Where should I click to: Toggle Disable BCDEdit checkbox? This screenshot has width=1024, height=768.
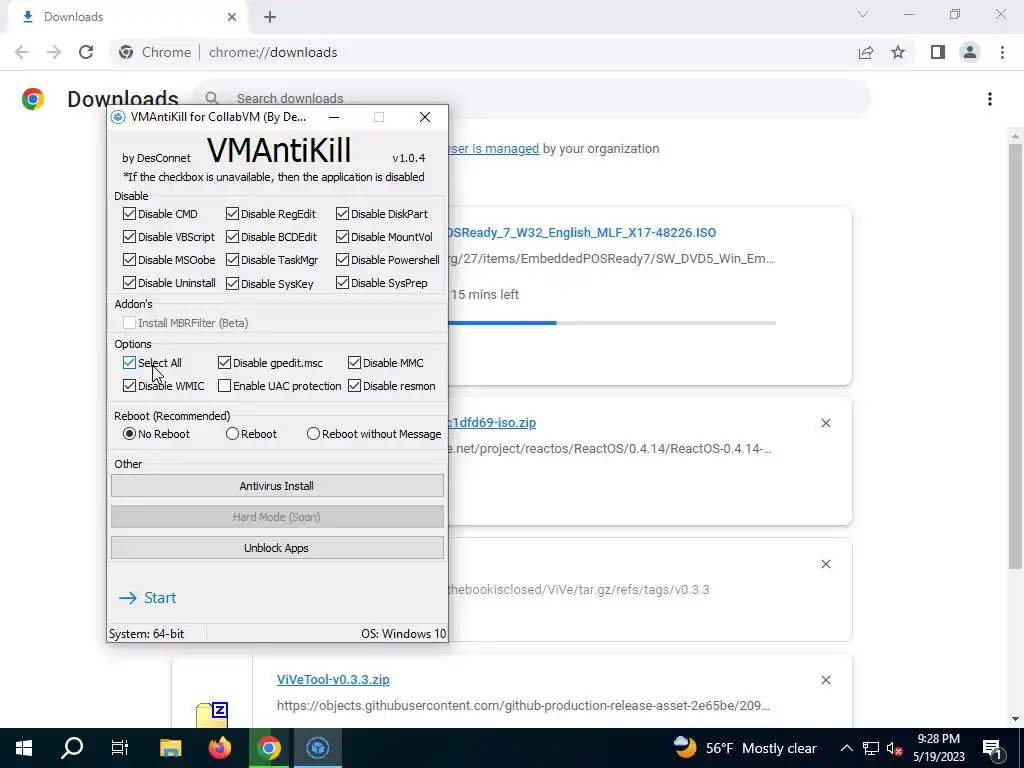click(232, 236)
